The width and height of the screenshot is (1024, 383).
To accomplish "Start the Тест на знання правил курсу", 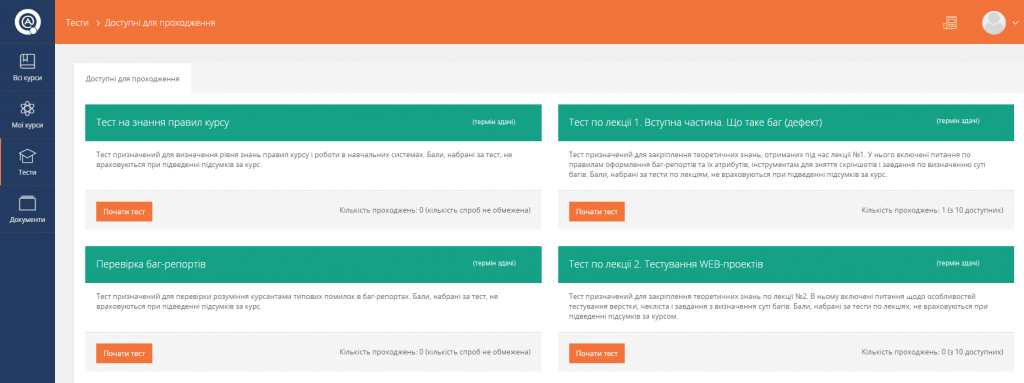I will pyautogui.click(x=124, y=211).
